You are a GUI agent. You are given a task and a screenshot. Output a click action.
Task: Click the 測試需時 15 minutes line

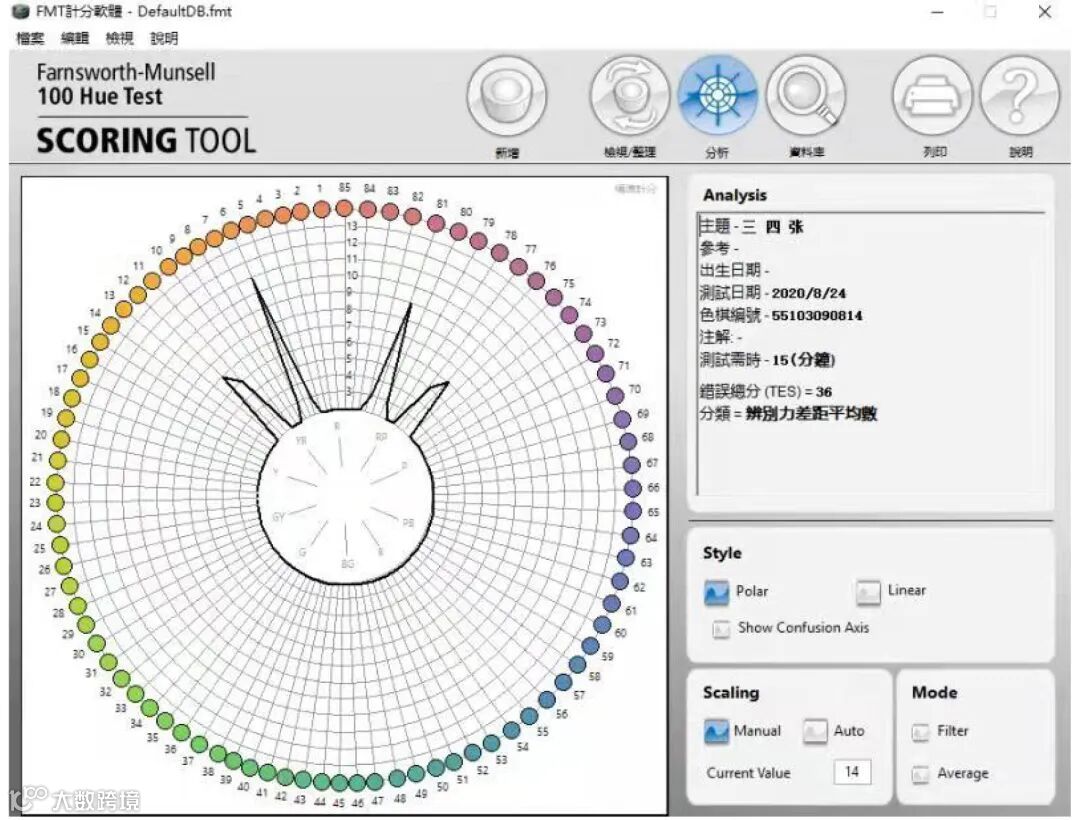click(767, 359)
